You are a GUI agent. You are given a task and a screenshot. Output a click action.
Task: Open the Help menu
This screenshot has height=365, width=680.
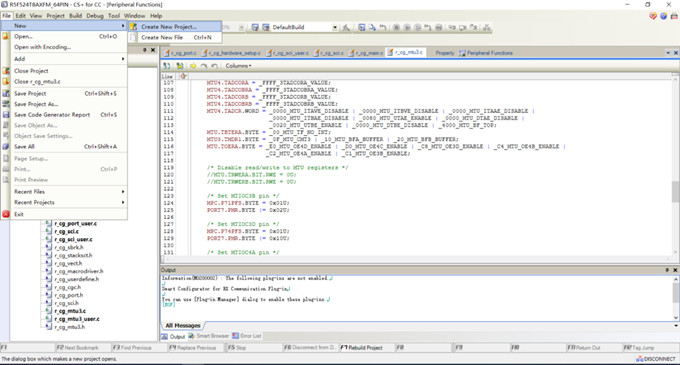click(156, 16)
